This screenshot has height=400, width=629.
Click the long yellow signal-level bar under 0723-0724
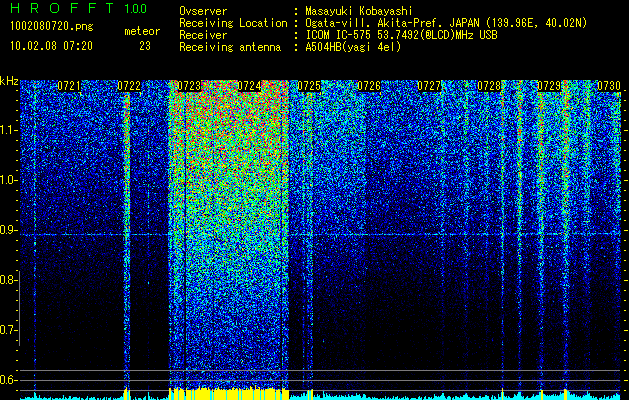pos(229,394)
